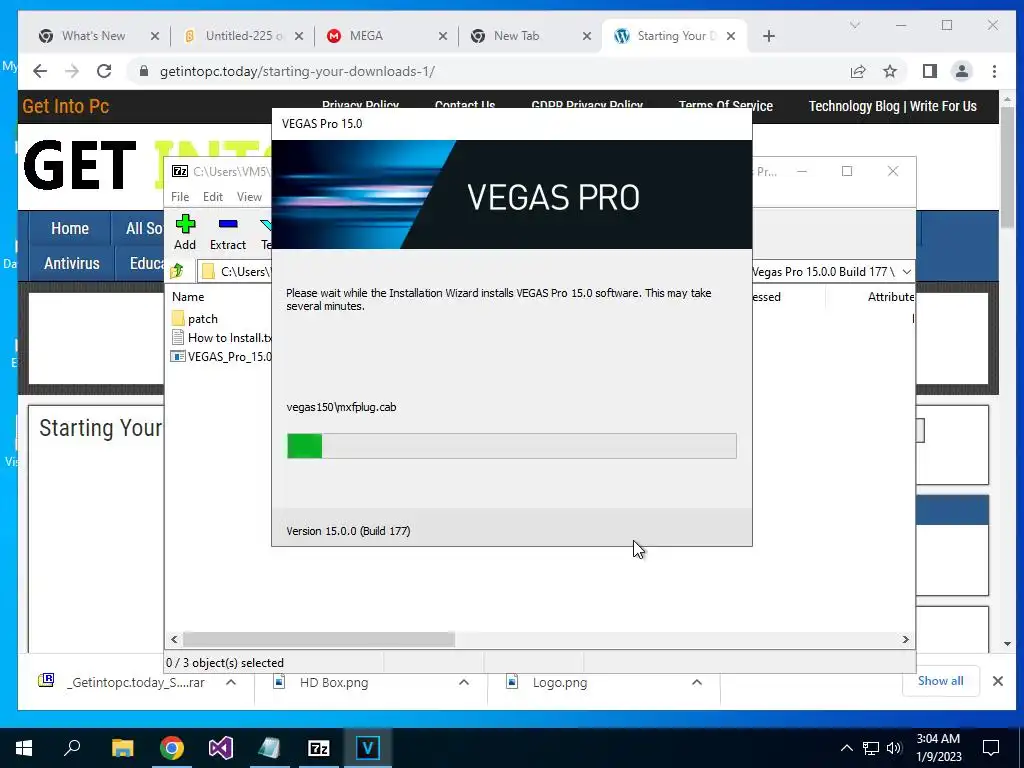The height and width of the screenshot is (768, 1024).
Task: Open Chrome tab search chevron
Action: (854, 25)
